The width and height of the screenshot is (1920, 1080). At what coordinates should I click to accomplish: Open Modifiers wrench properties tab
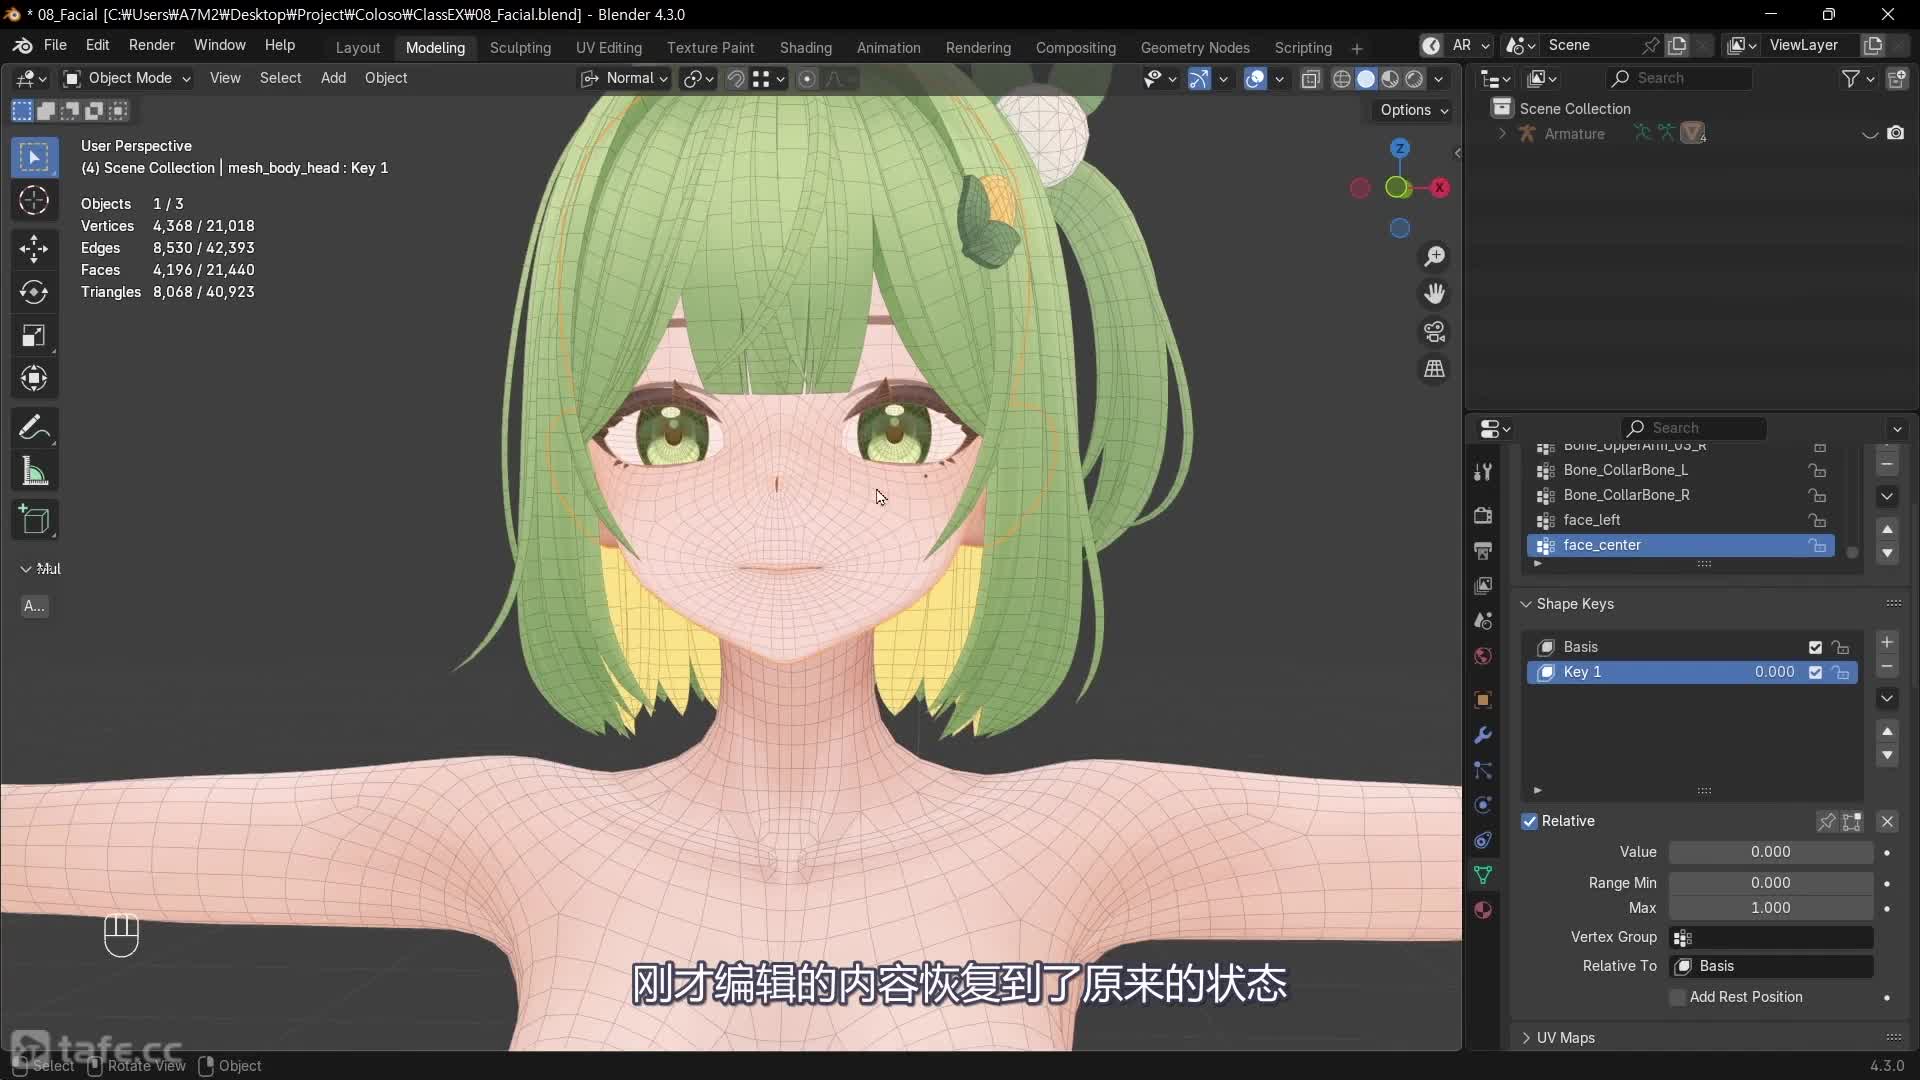coord(1483,735)
